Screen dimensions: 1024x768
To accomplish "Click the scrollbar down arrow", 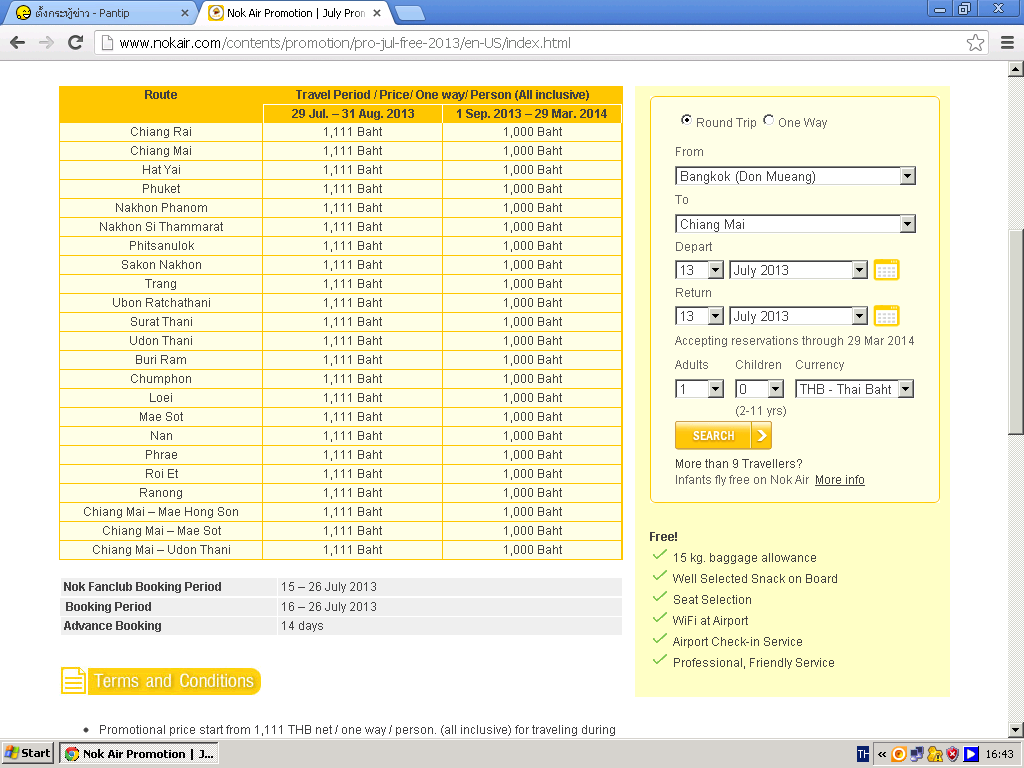I will [x=1016, y=730].
